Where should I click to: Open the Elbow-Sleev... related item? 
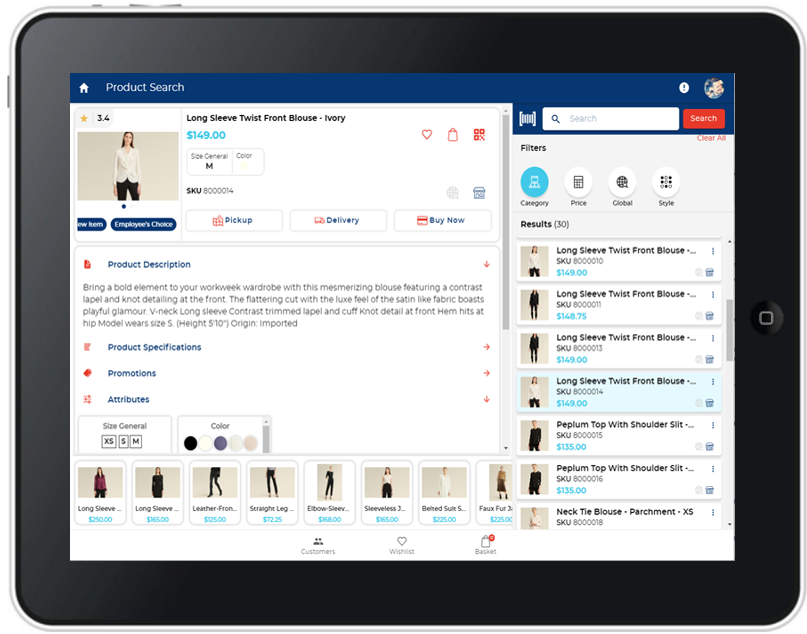pos(329,493)
